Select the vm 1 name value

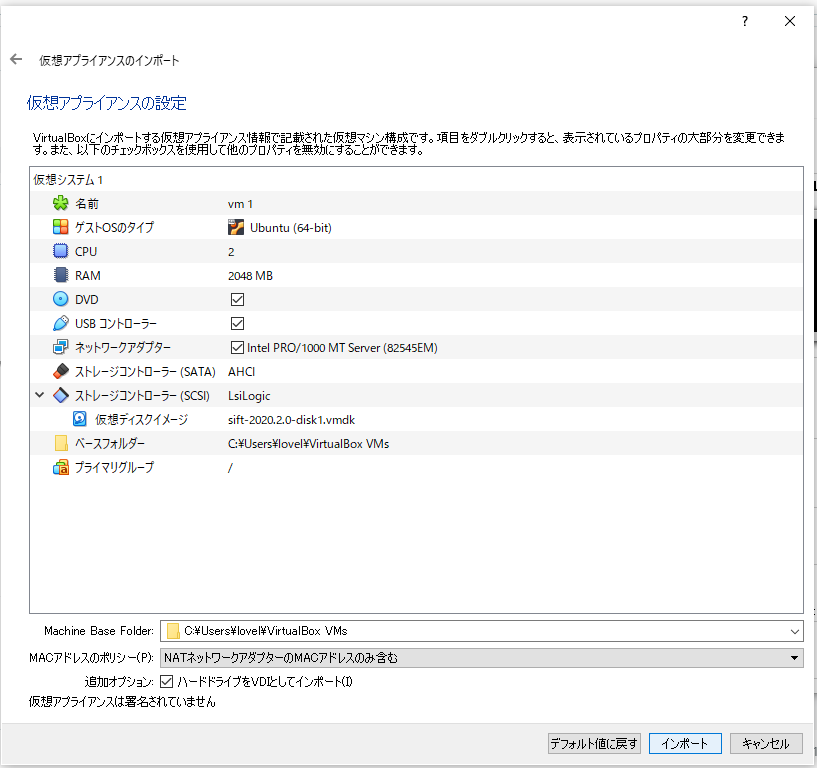pyautogui.click(x=240, y=204)
